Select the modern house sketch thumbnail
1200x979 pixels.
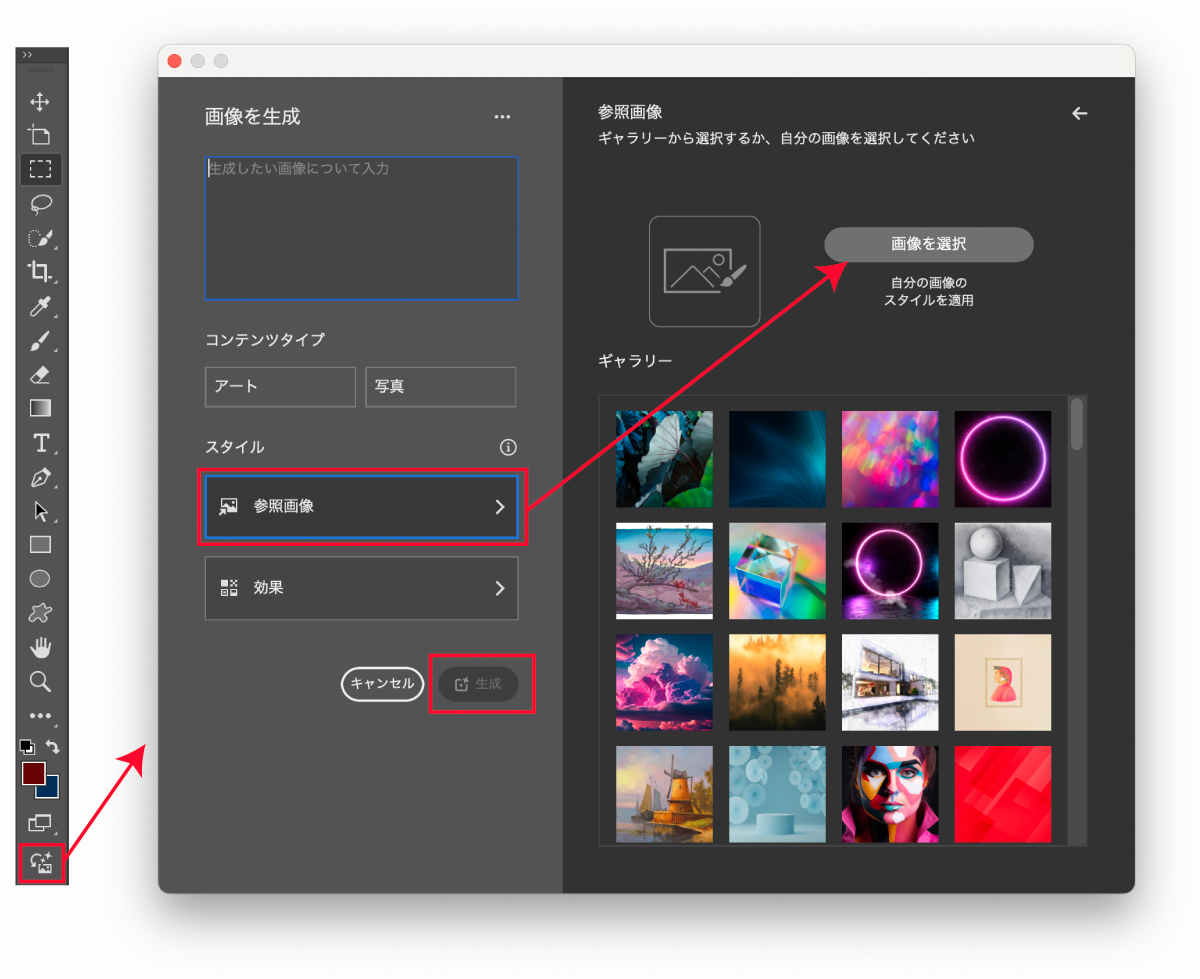tap(891, 683)
